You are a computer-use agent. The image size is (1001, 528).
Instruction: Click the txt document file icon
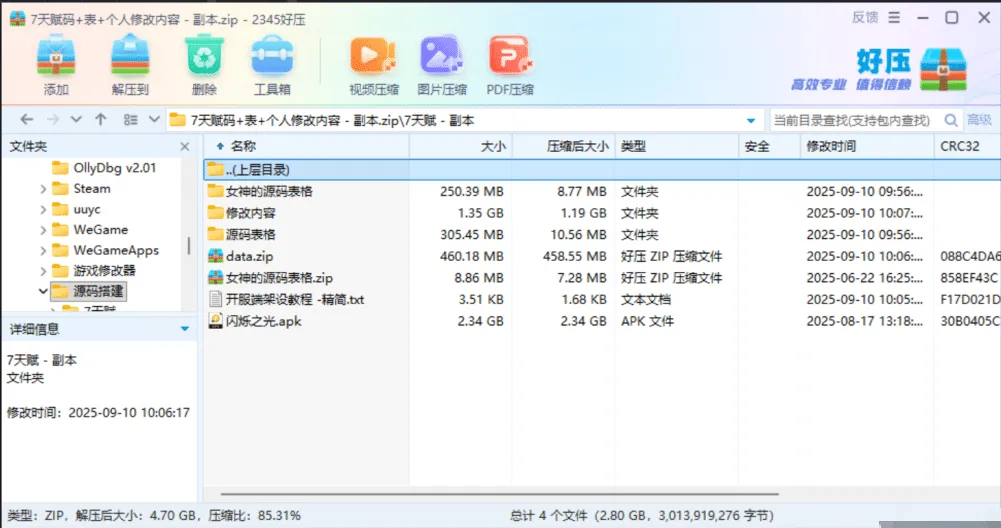pos(216,299)
